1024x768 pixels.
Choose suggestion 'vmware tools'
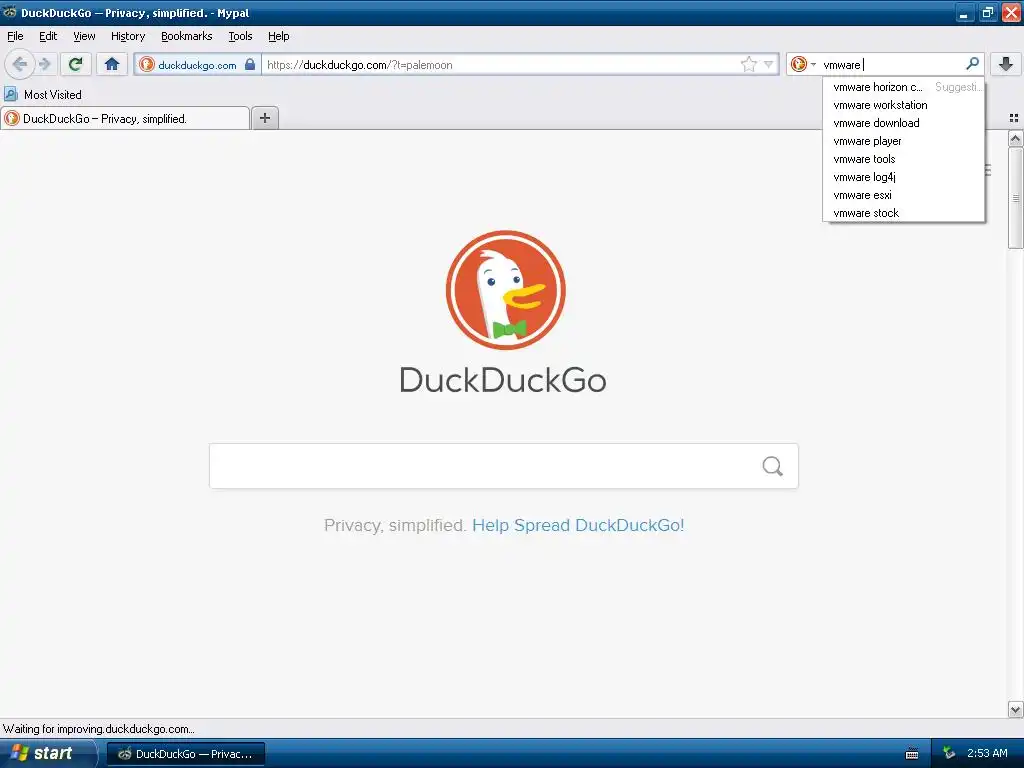pos(903,159)
